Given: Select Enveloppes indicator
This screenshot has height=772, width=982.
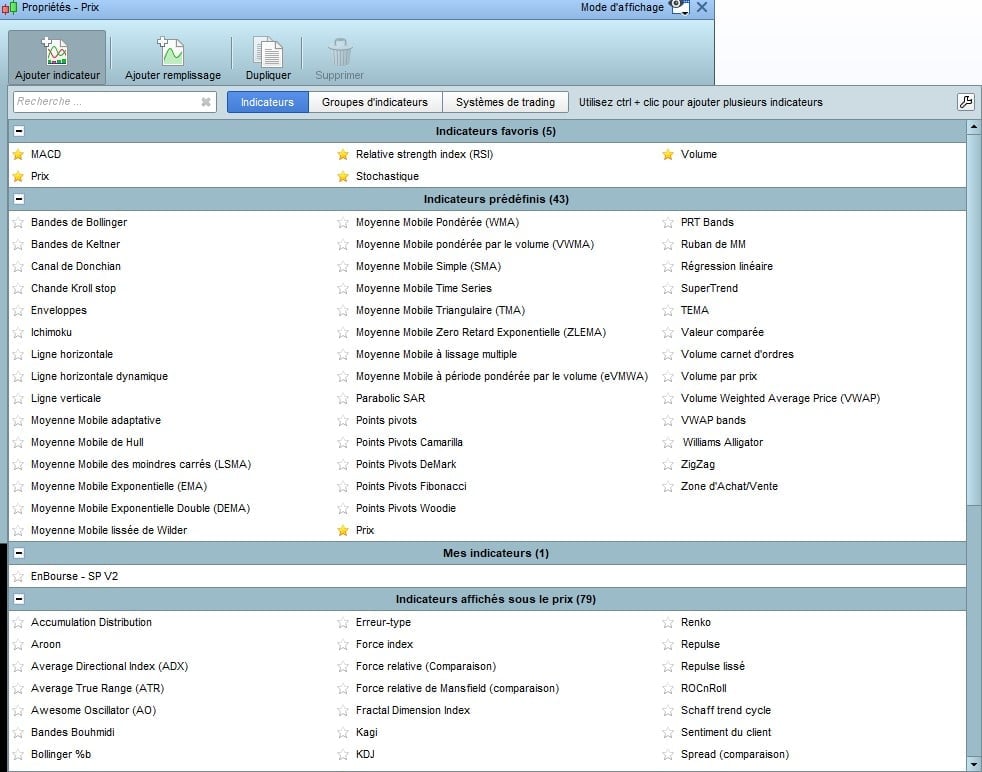Looking at the screenshot, I should [59, 311].
